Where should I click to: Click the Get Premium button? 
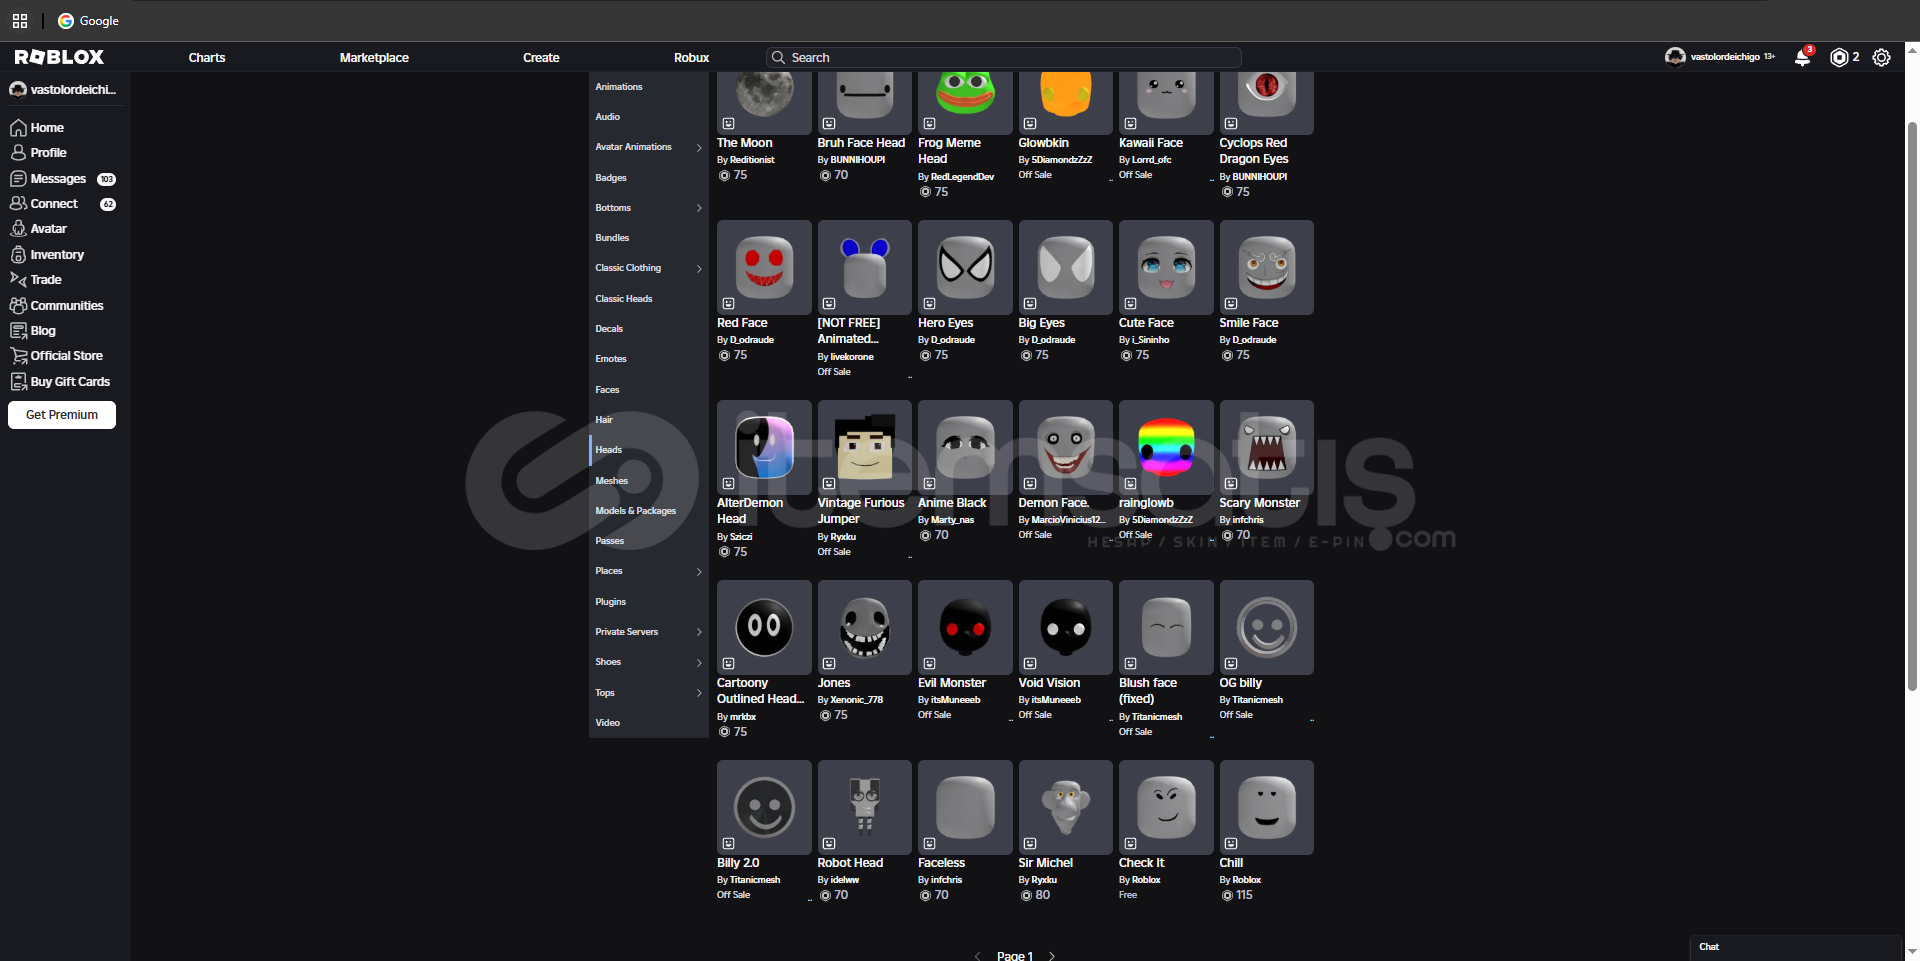(x=62, y=415)
